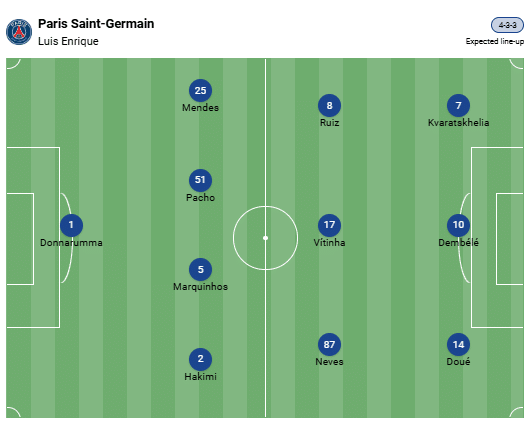
Task: Select Pacho's number 51 player badge
Action: point(200,180)
